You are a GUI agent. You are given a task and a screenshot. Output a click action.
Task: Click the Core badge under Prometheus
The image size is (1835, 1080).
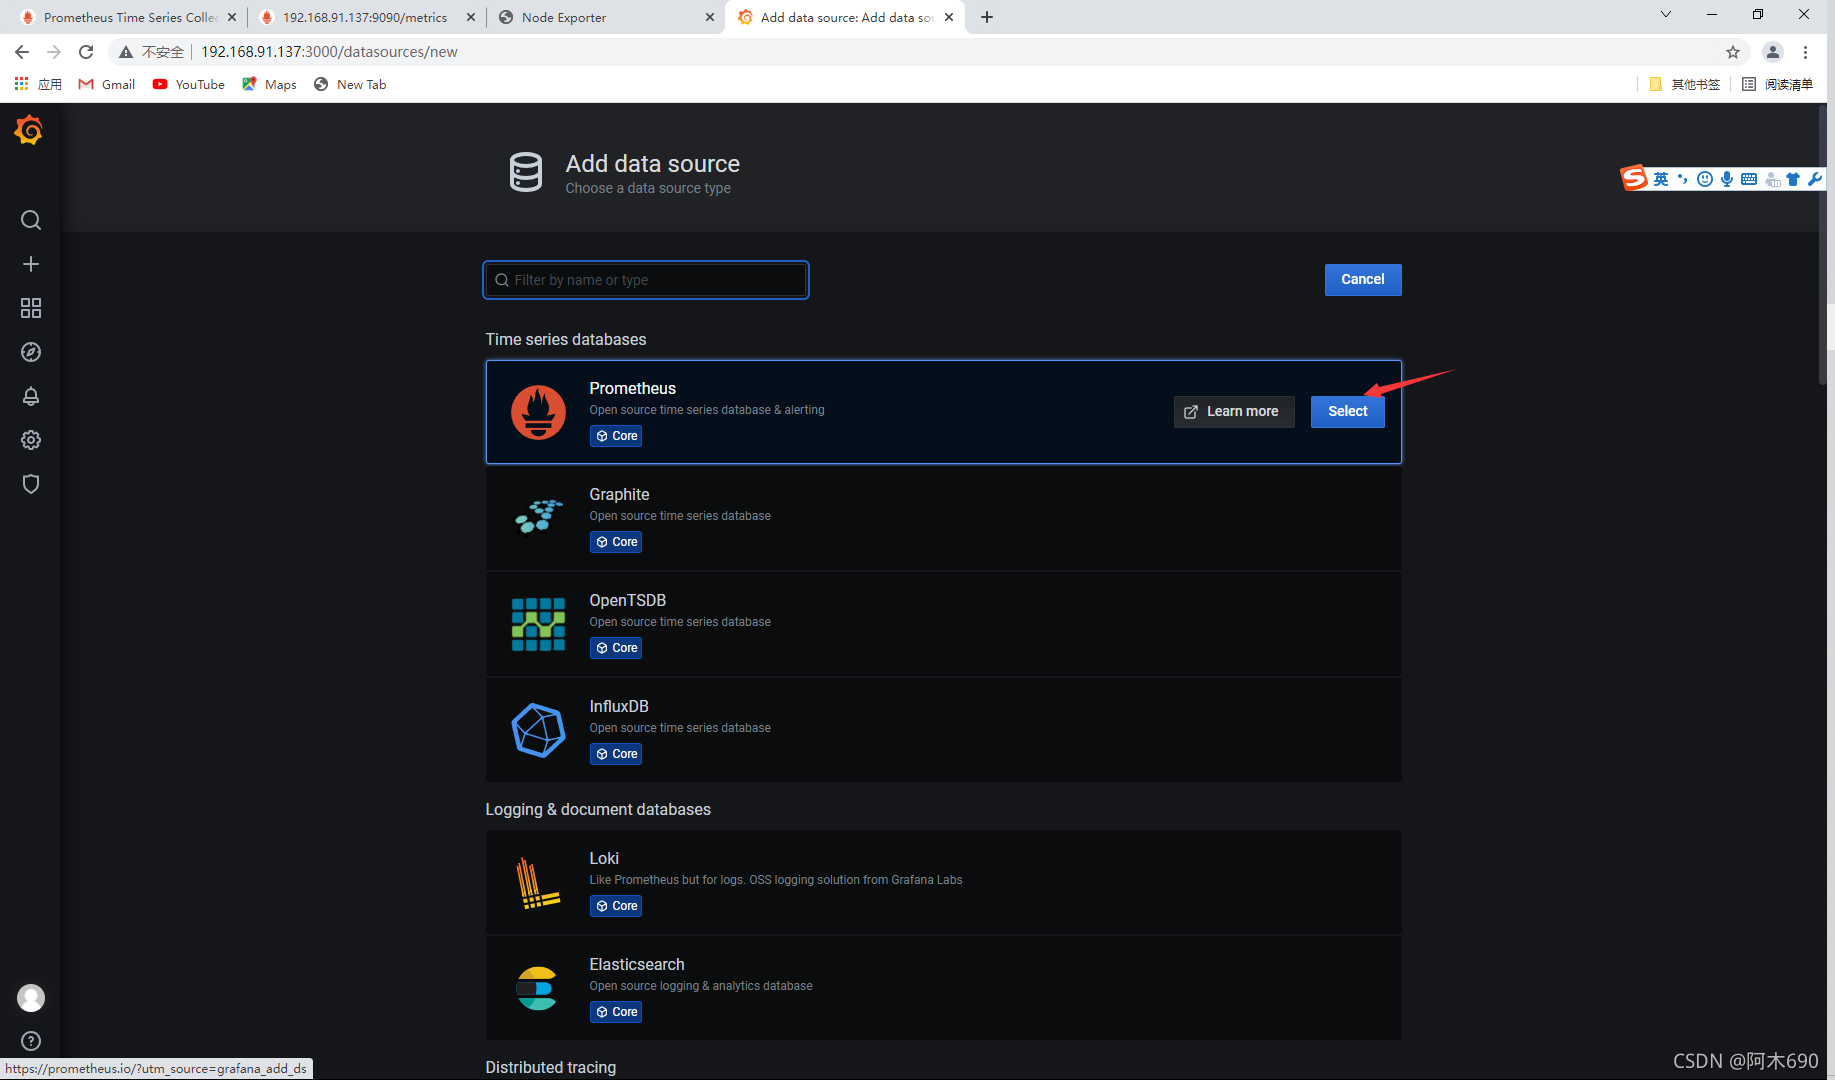tap(616, 436)
